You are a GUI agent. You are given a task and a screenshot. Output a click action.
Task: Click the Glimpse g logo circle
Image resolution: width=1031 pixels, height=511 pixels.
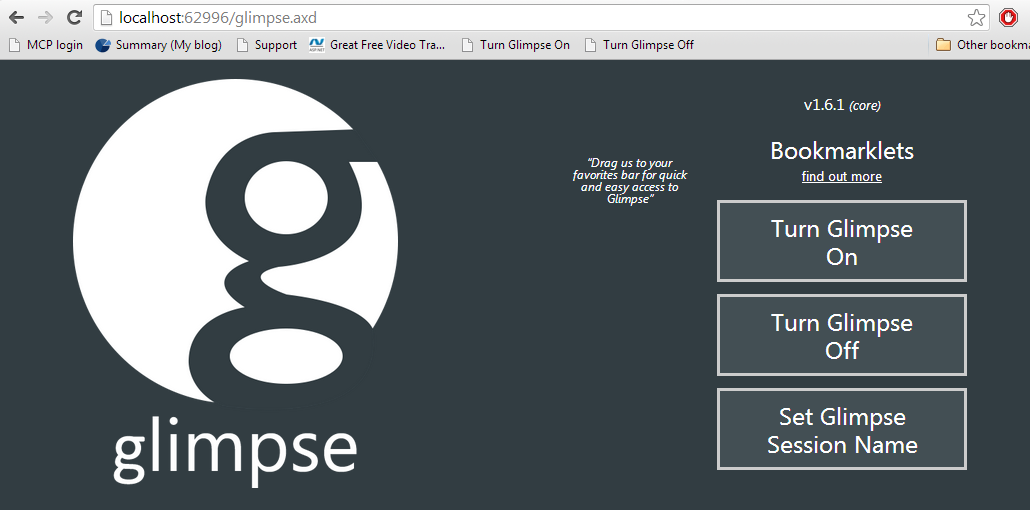(235, 241)
